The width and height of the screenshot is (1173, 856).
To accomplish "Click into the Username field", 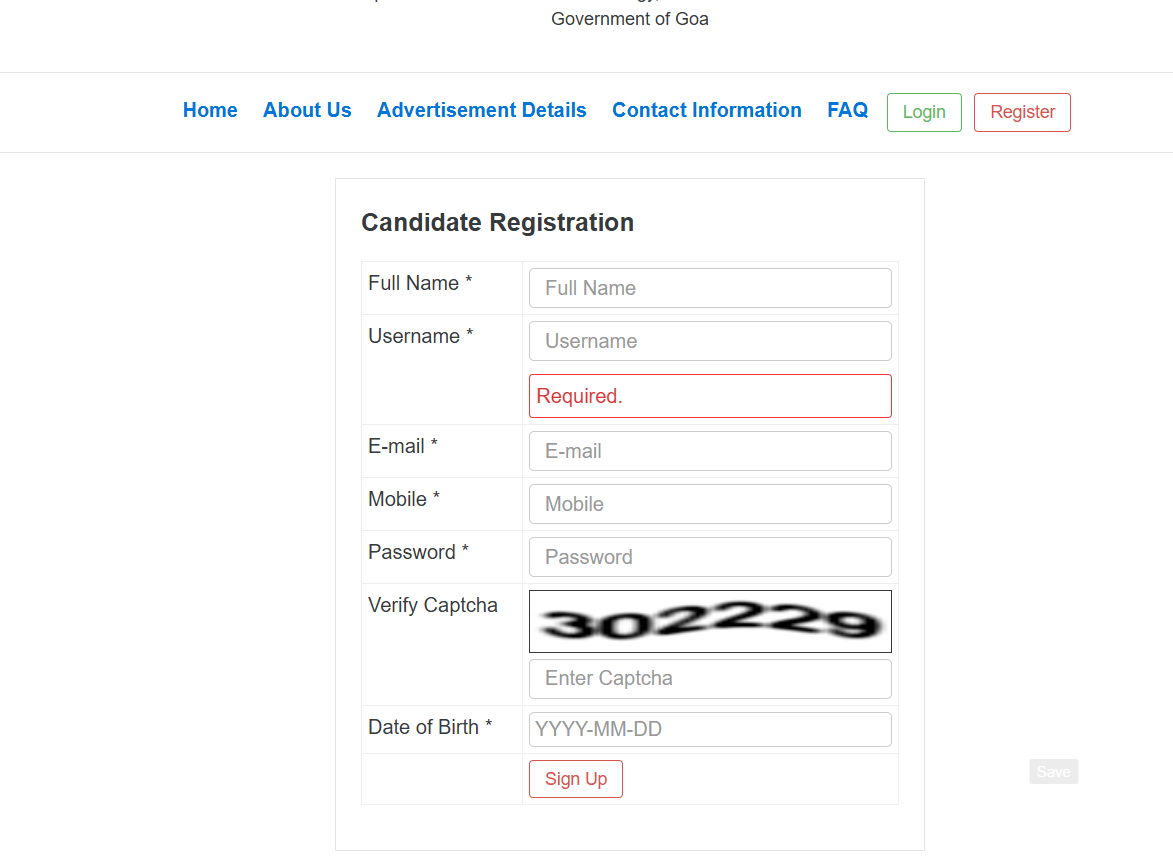I will click(x=710, y=341).
